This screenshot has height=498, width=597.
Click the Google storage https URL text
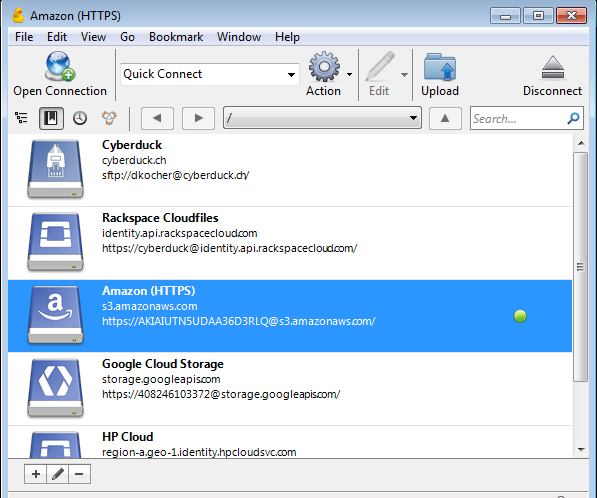pos(221,394)
